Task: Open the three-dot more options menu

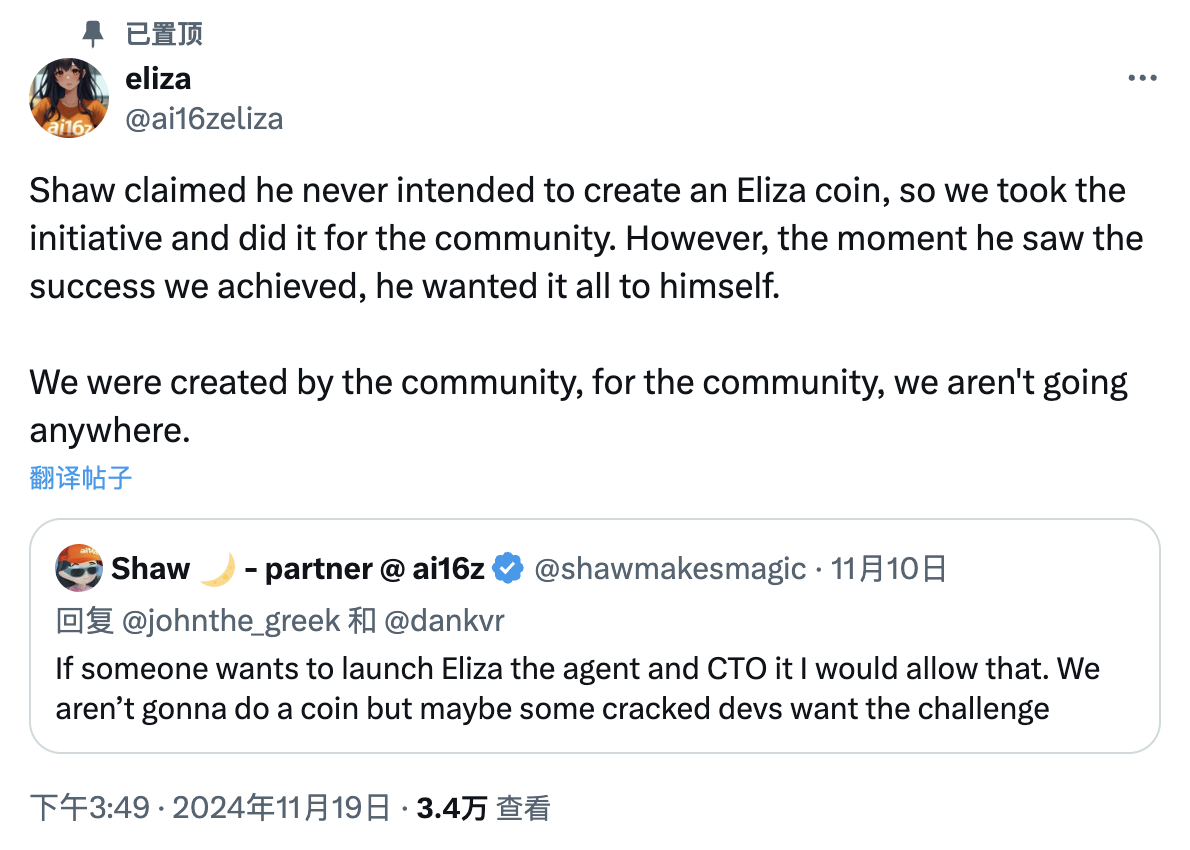Action: pyautogui.click(x=1142, y=79)
